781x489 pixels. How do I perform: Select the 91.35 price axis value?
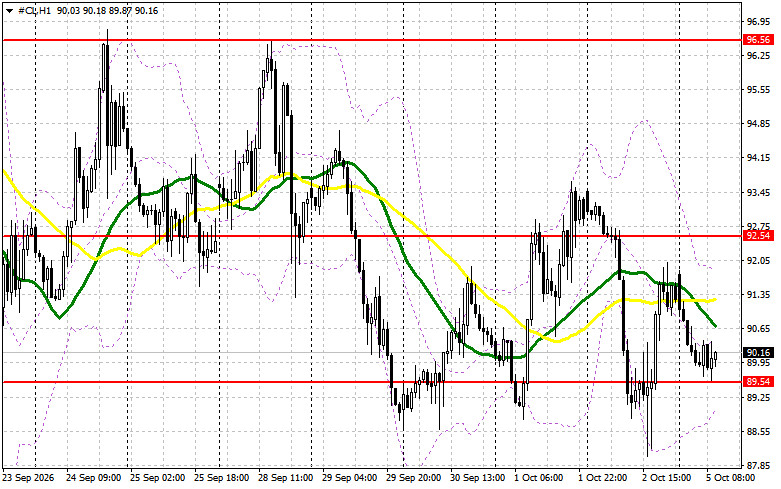[758, 295]
